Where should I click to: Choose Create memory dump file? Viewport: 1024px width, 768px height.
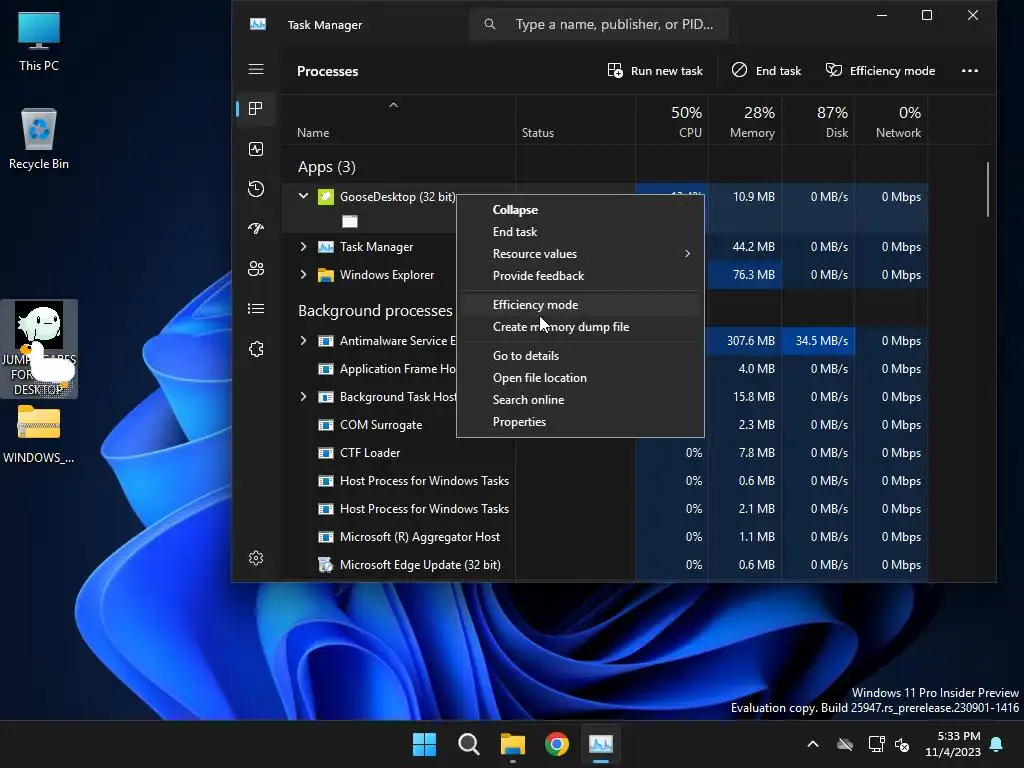tap(580, 327)
